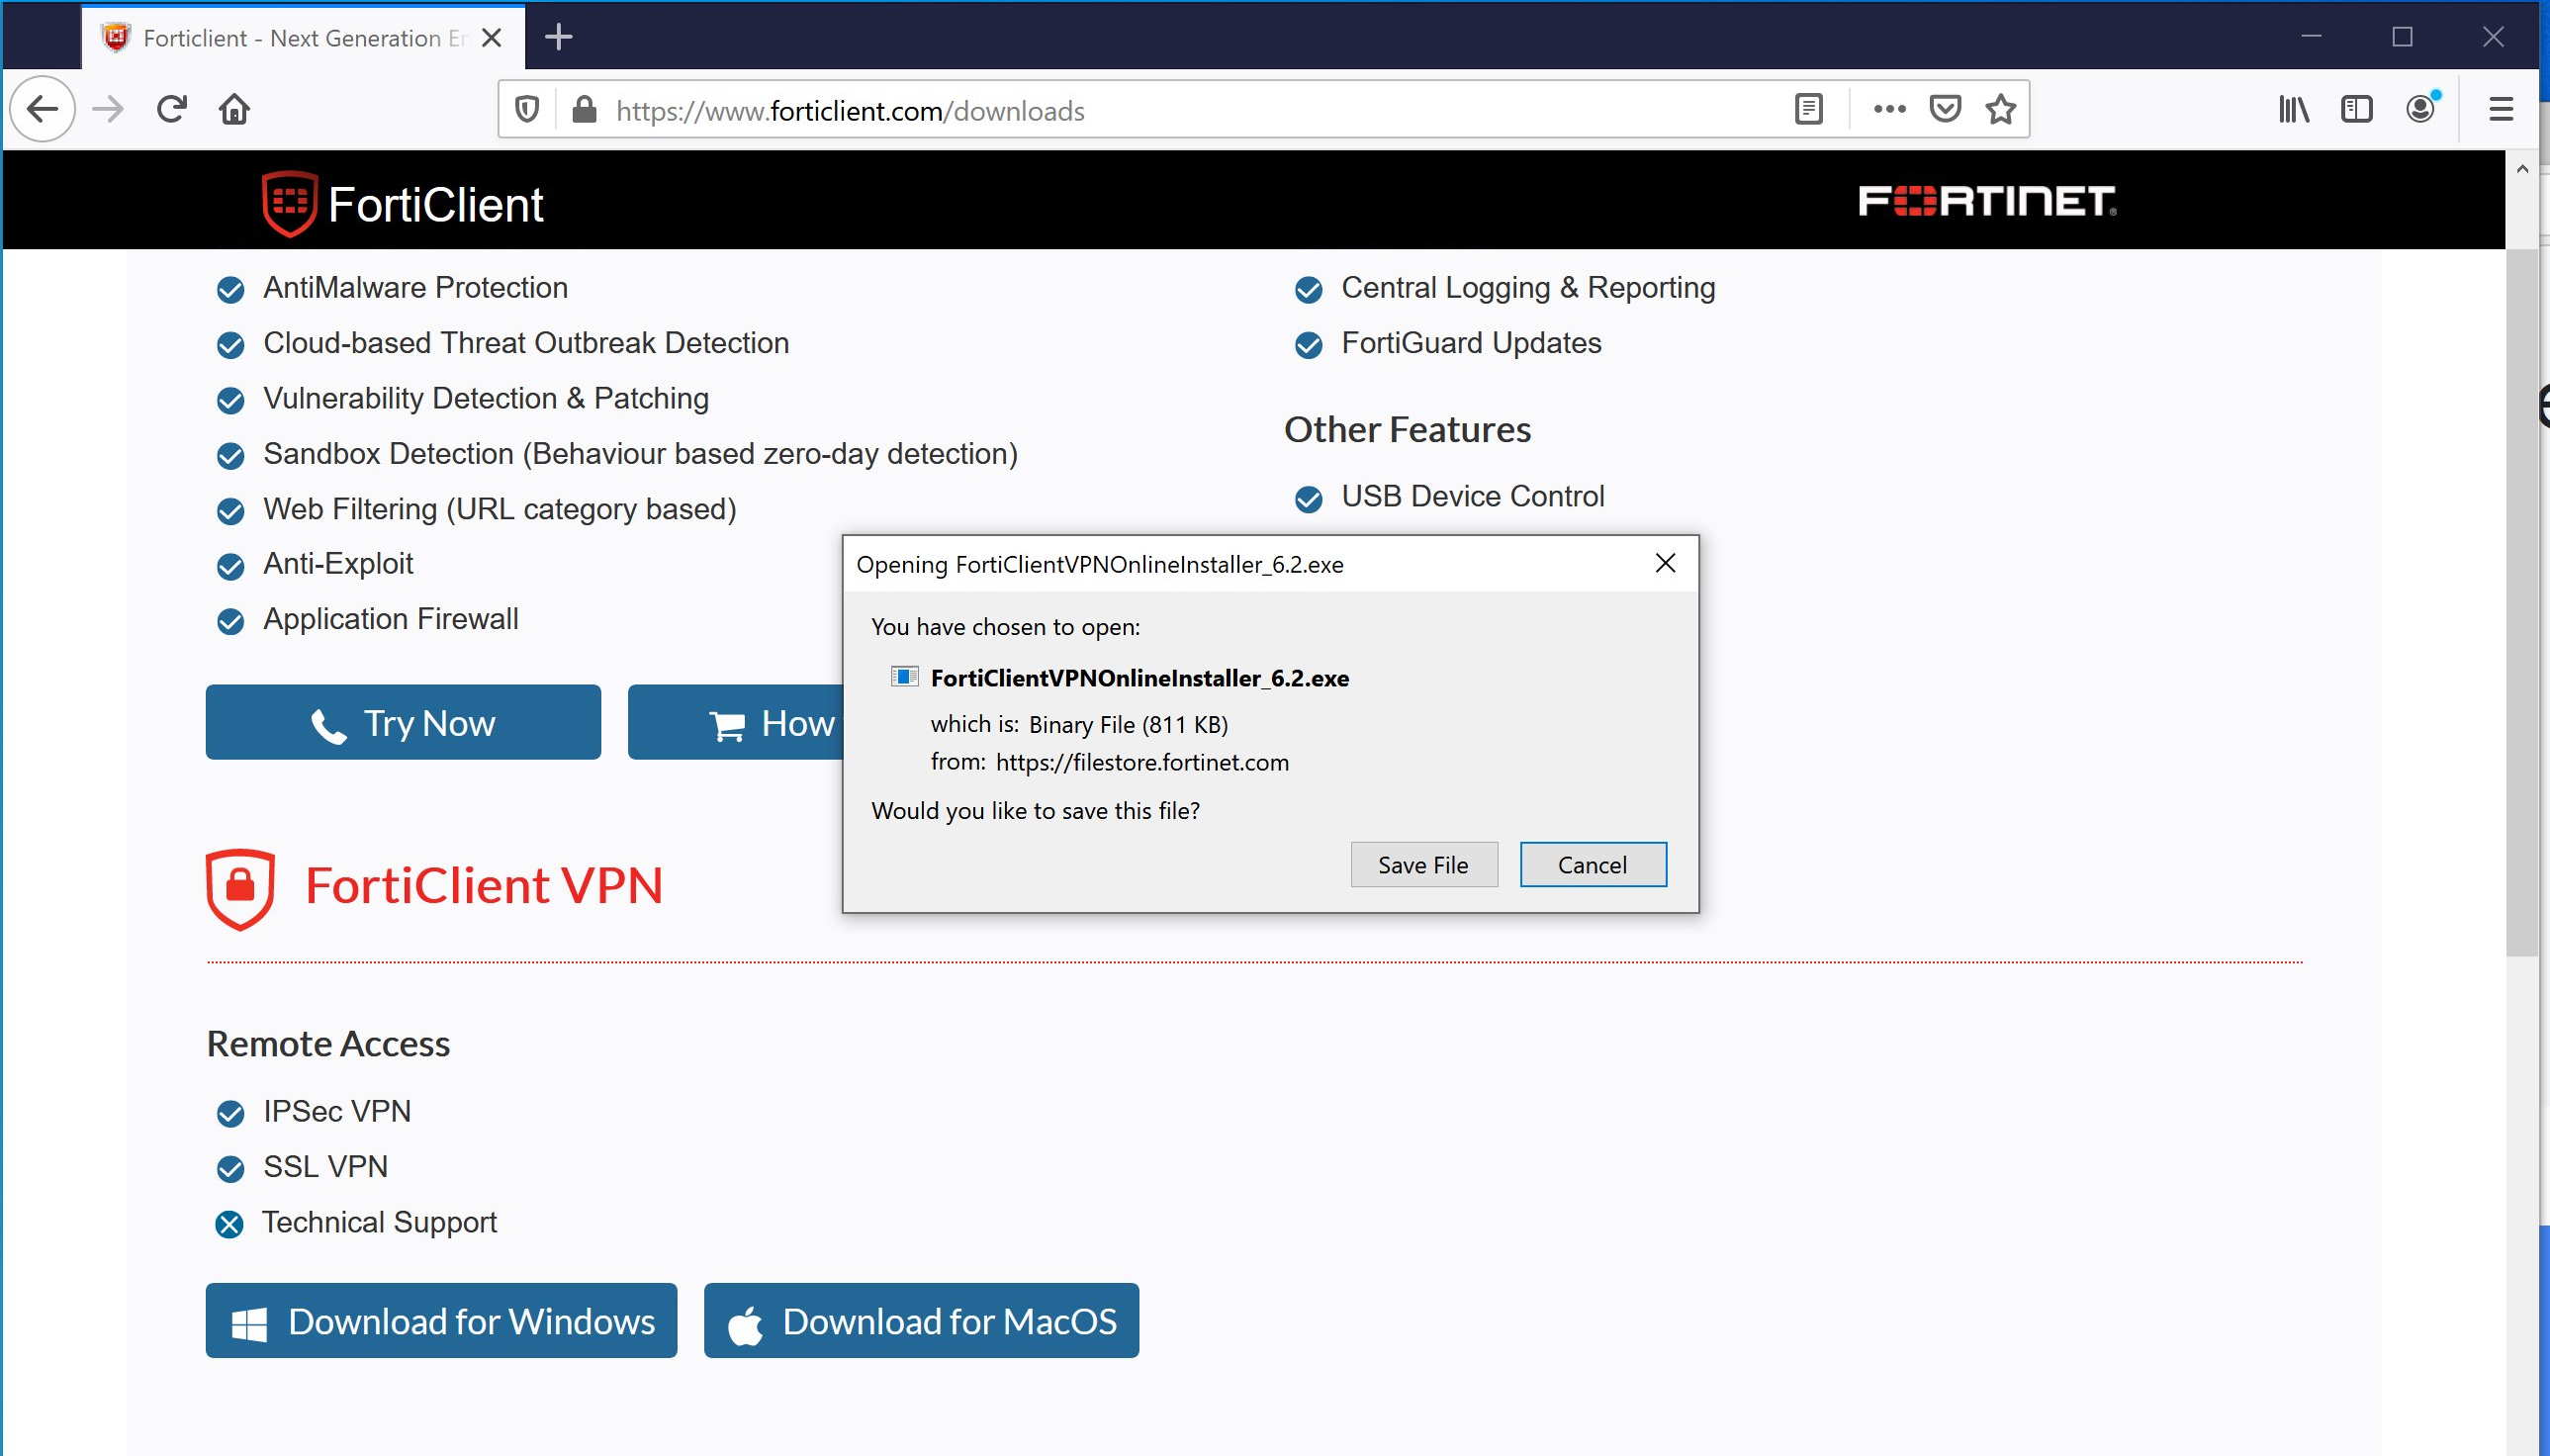The height and width of the screenshot is (1456, 2550).
Task: Click the Other Features heading
Action: tap(1407, 430)
